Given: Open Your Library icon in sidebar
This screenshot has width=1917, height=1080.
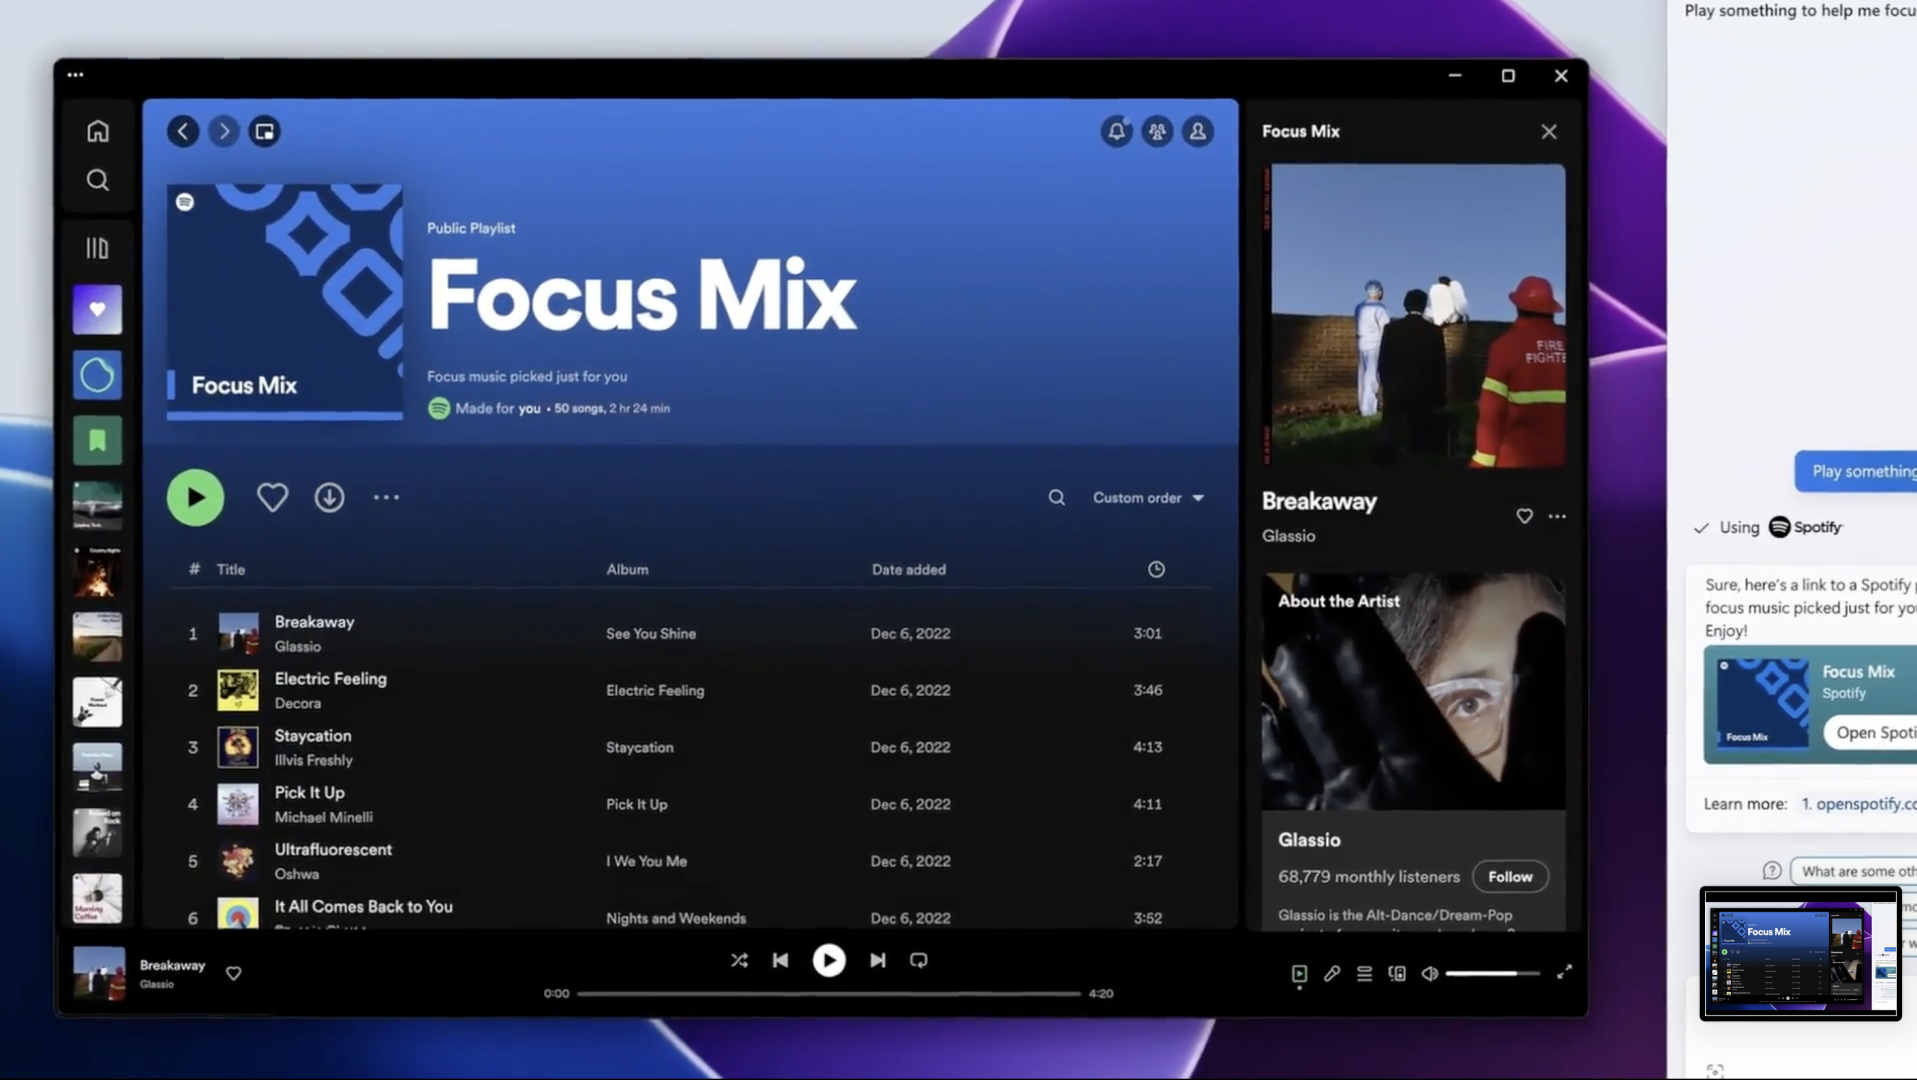Looking at the screenshot, I should click(97, 248).
